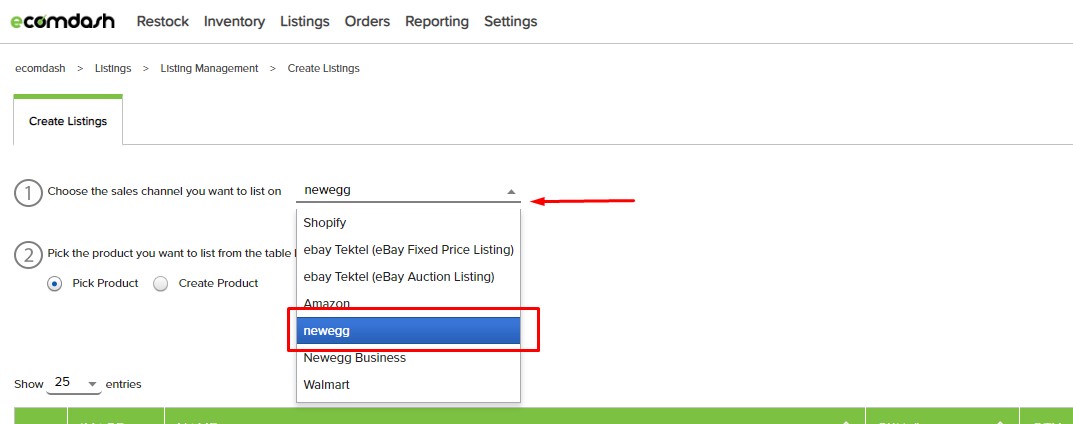Viewport: 1073px width, 424px height.
Task: Choose ebay Tektel Auction Listing option
Action: 399,276
